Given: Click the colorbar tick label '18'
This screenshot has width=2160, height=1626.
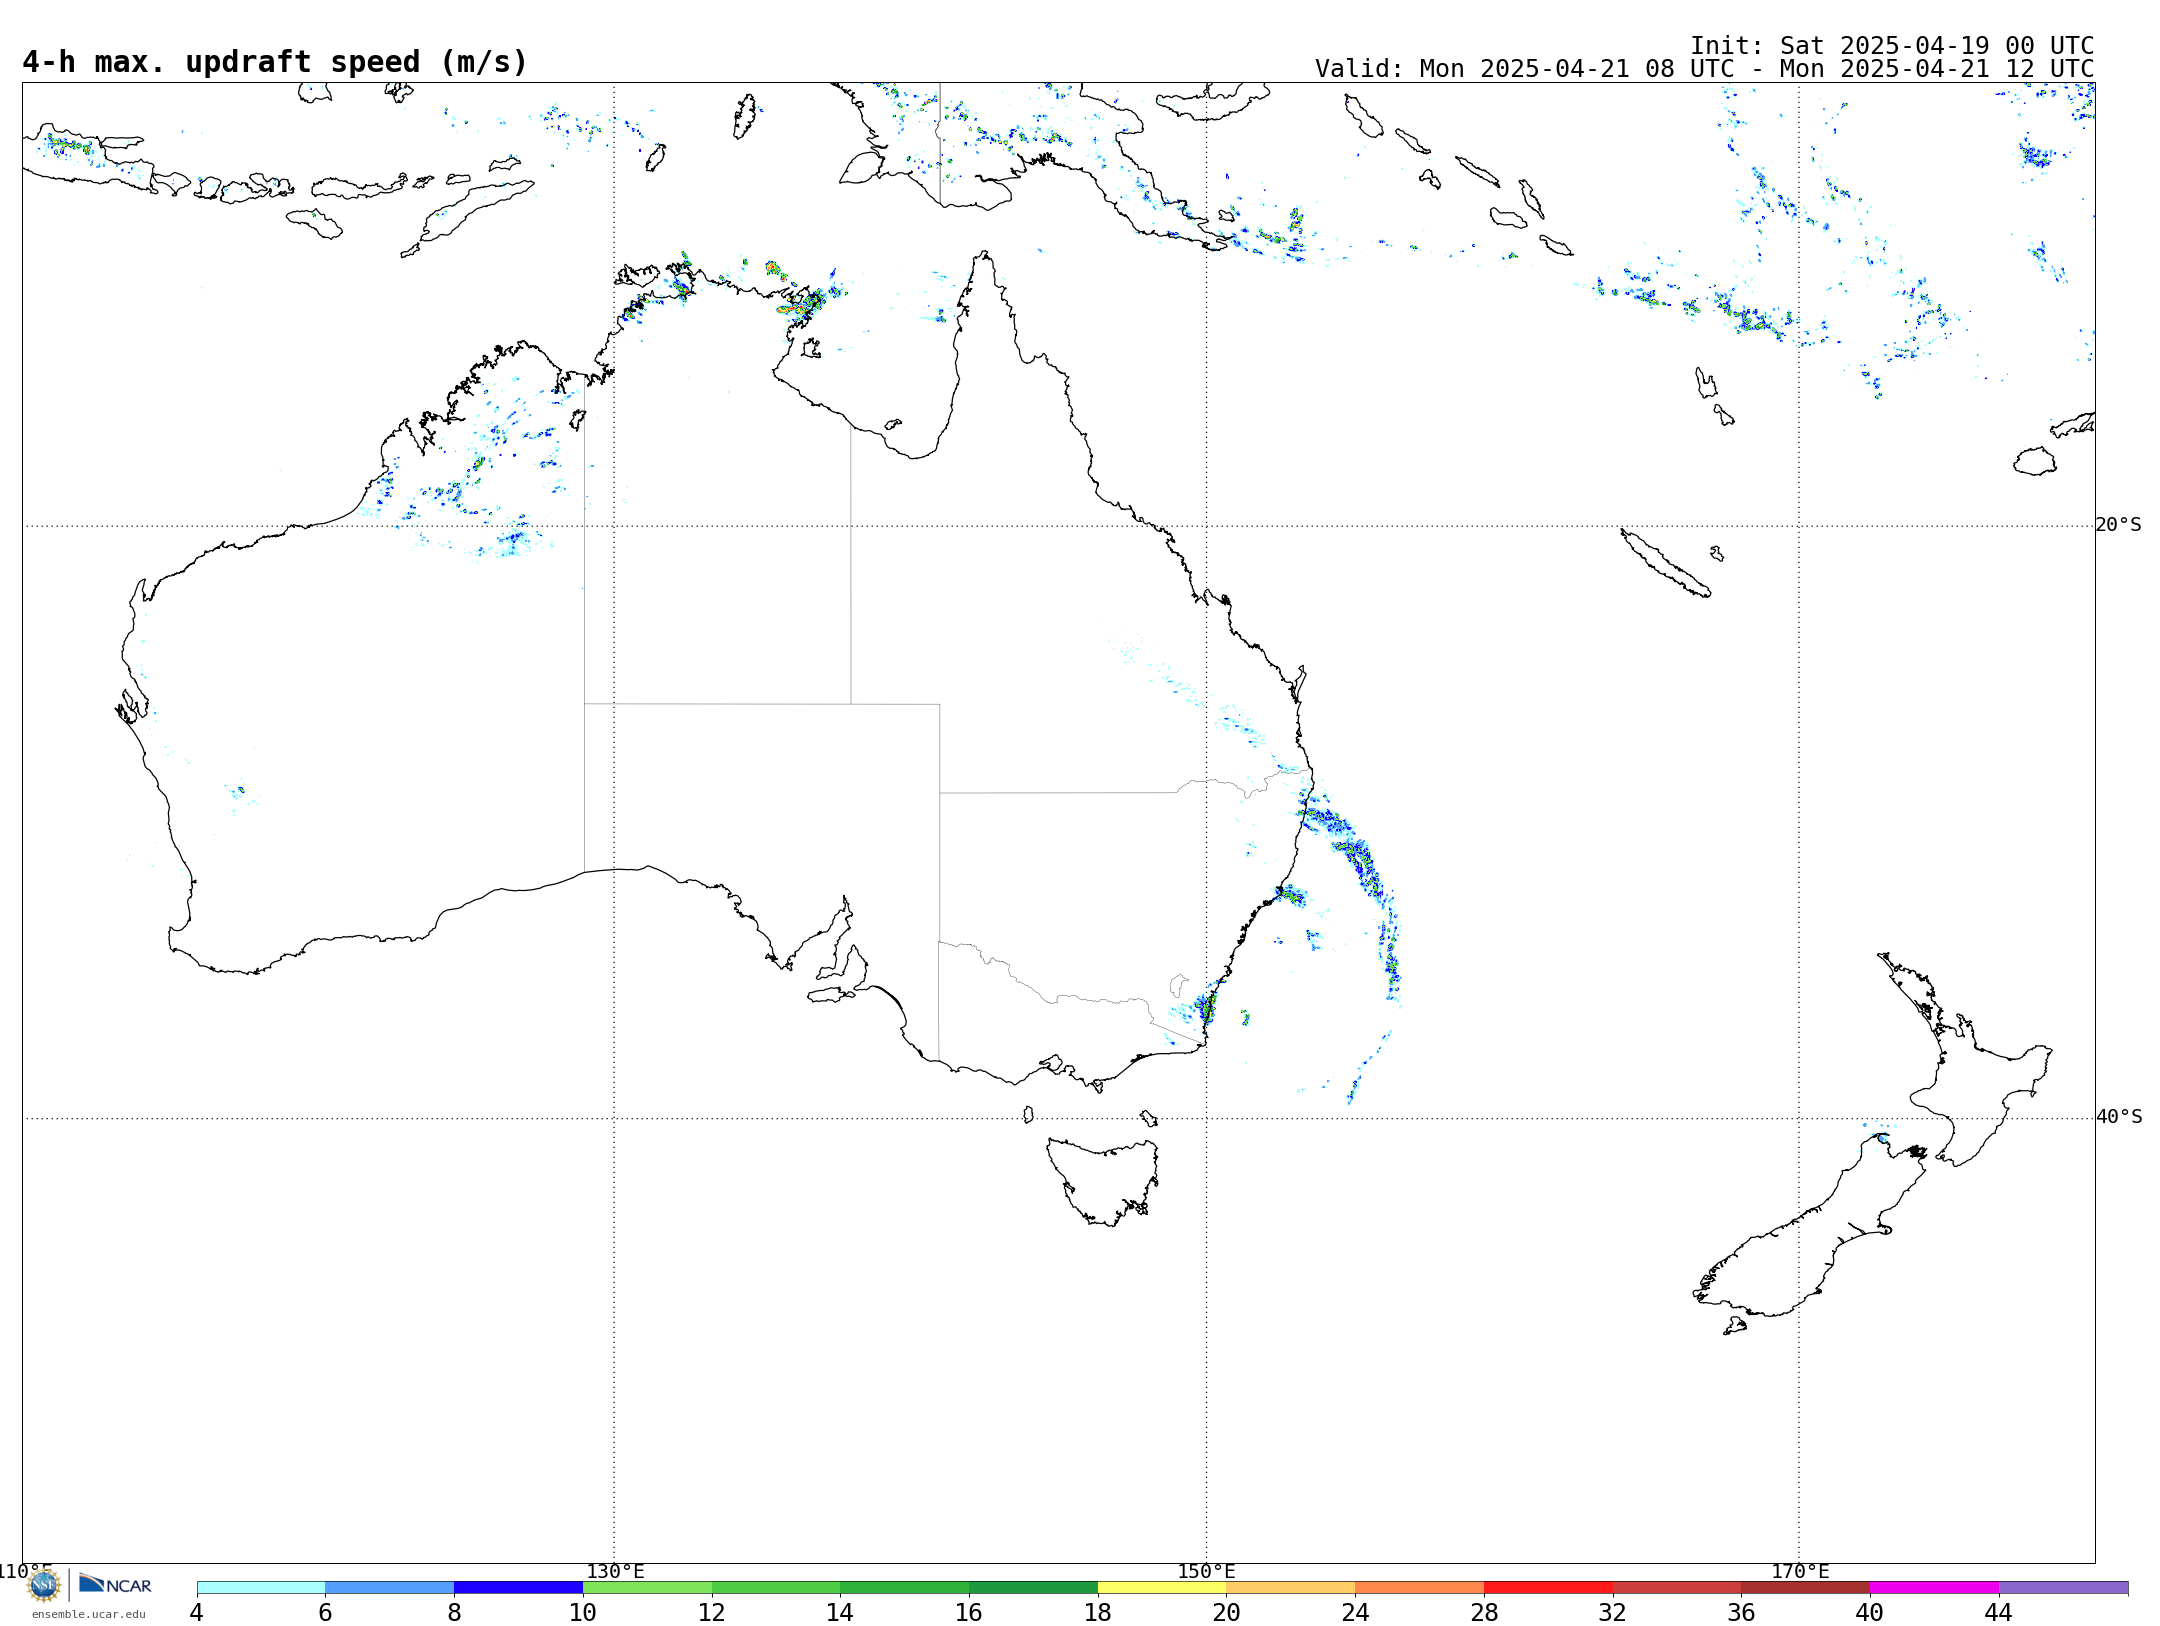Looking at the screenshot, I should pos(1098,1612).
